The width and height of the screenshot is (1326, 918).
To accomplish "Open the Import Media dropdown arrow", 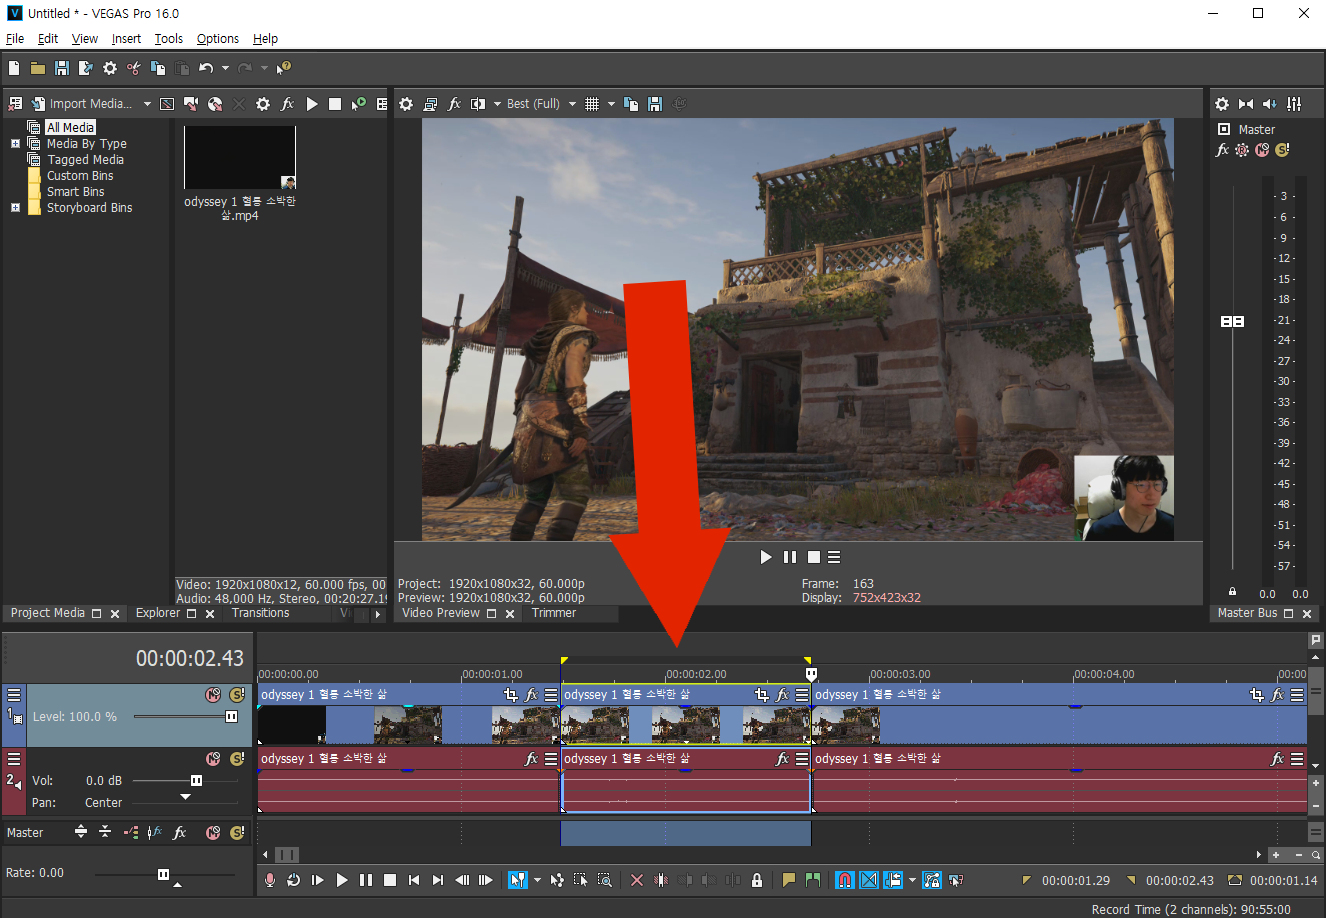I will tap(147, 104).
